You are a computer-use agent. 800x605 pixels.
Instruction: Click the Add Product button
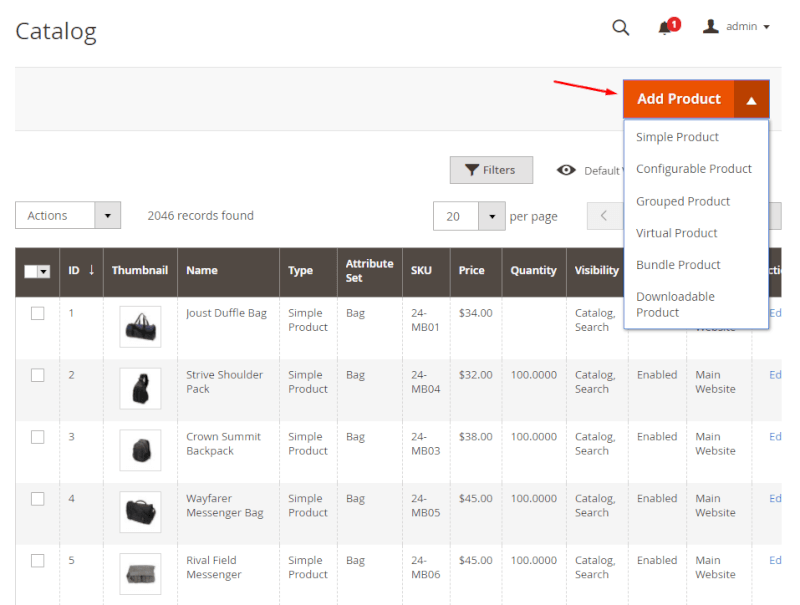pyautogui.click(x=678, y=99)
